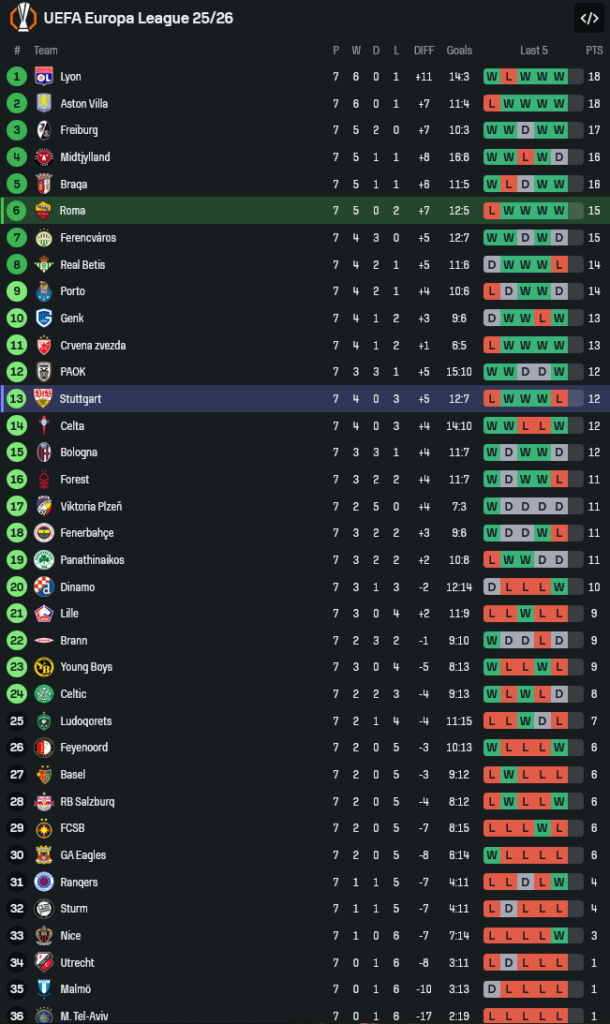The width and height of the screenshot is (610, 1024).
Task: Select the Fenerbahçe table row name
Action: pyautogui.click(x=87, y=533)
